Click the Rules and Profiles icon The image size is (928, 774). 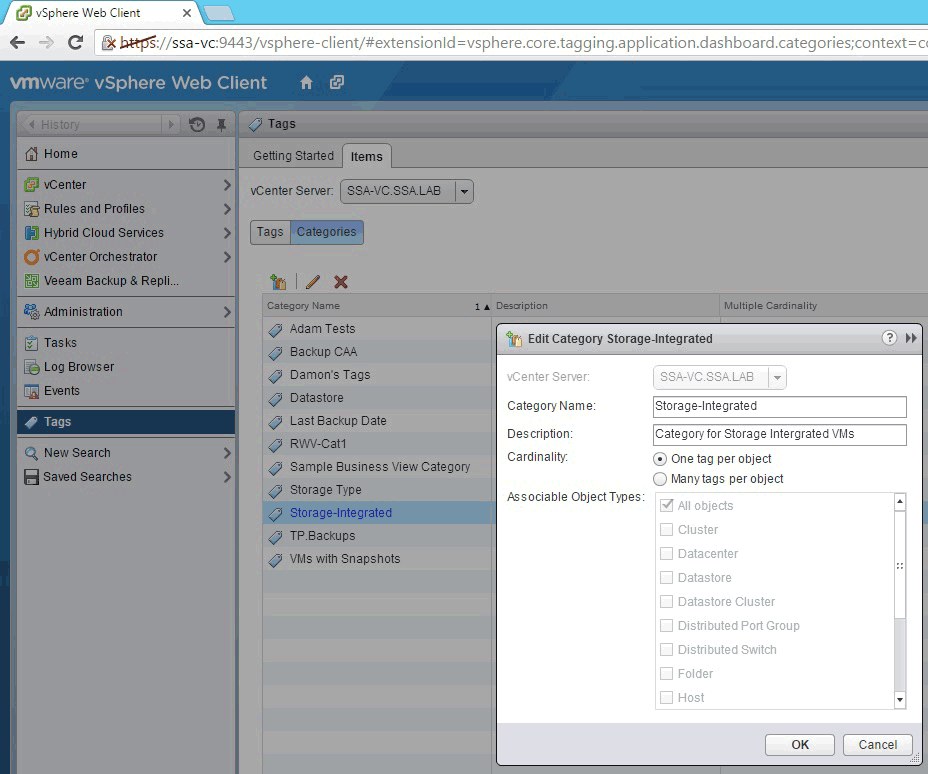pos(31,209)
